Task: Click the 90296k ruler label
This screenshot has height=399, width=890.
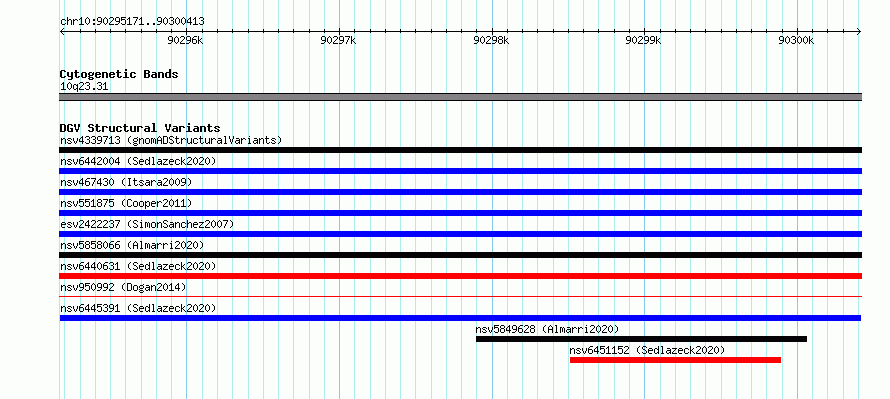Action: (x=185, y=40)
